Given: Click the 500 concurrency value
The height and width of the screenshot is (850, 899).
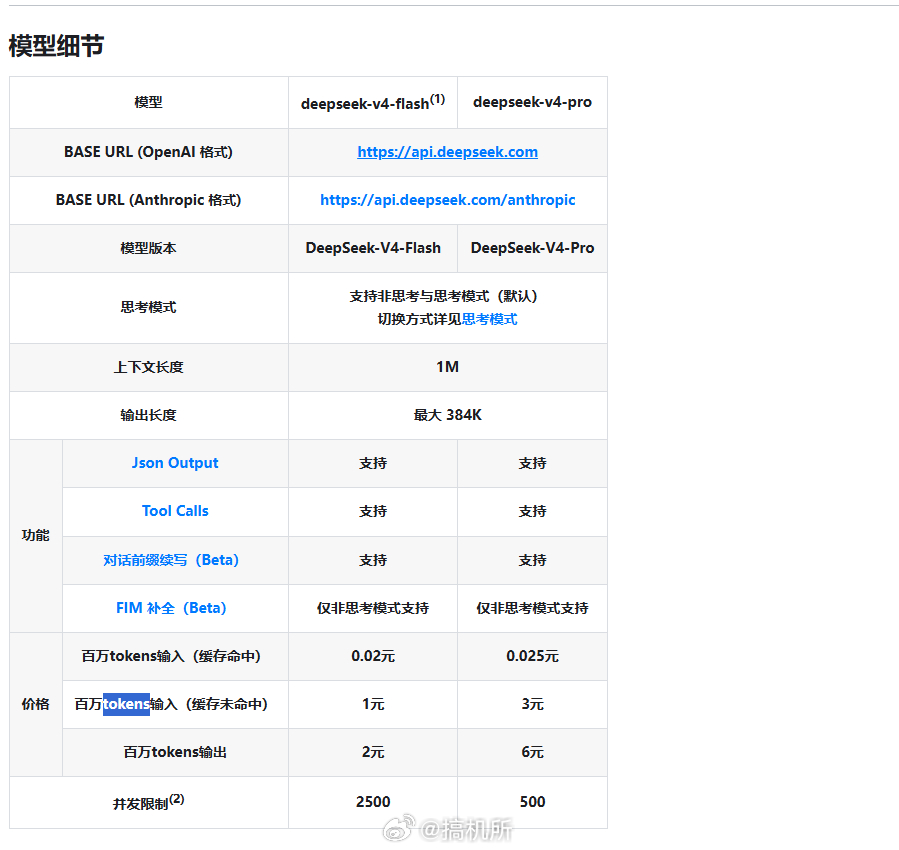Looking at the screenshot, I should [x=532, y=802].
